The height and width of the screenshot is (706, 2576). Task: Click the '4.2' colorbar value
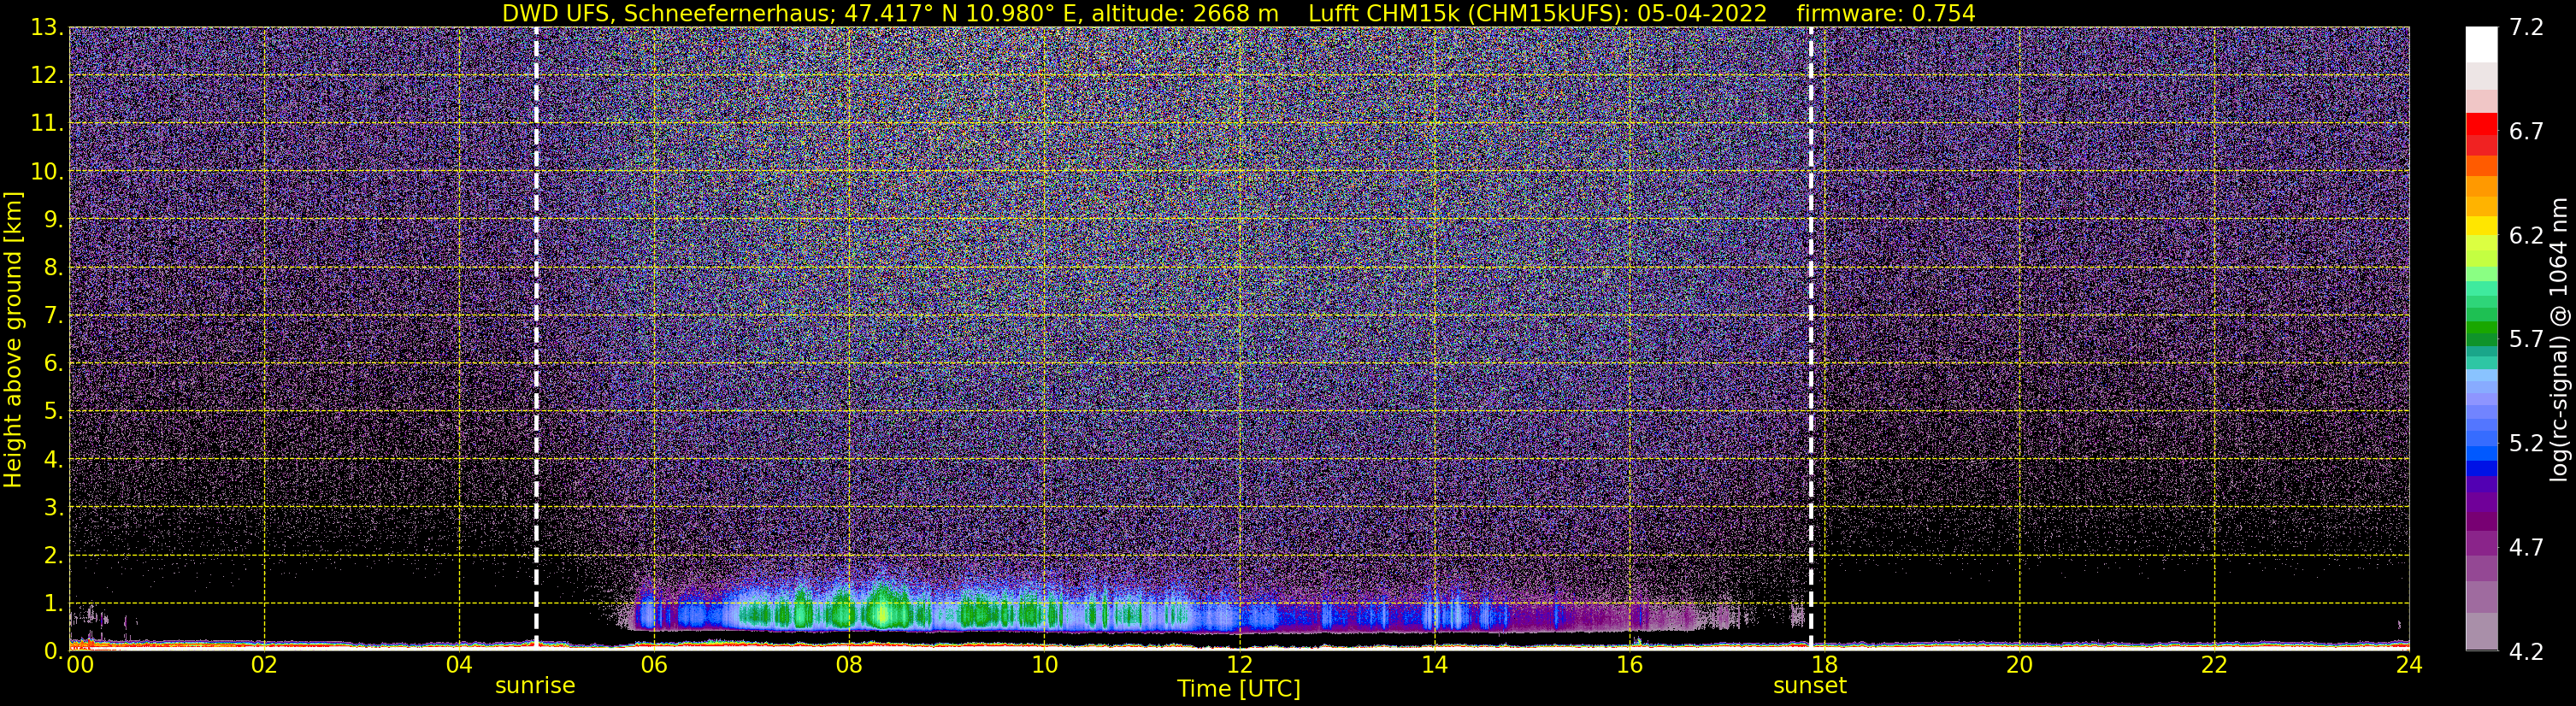point(2526,652)
